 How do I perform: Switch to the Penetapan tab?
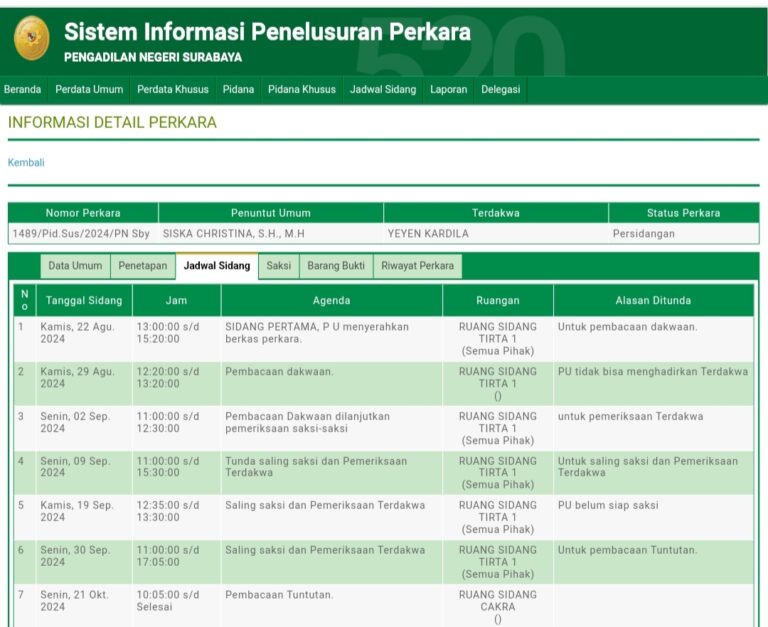(x=143, y=266)
